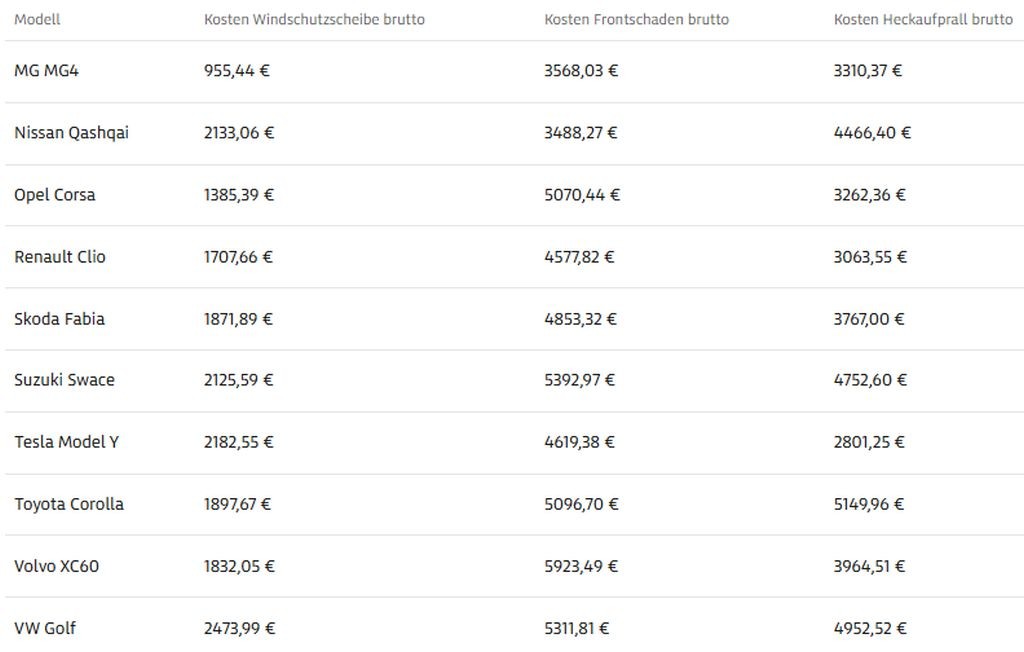Click the Volvo XC60 model name
Image resolution: width=1024 pixels, height=652 pixels.
tap(56, 566)
